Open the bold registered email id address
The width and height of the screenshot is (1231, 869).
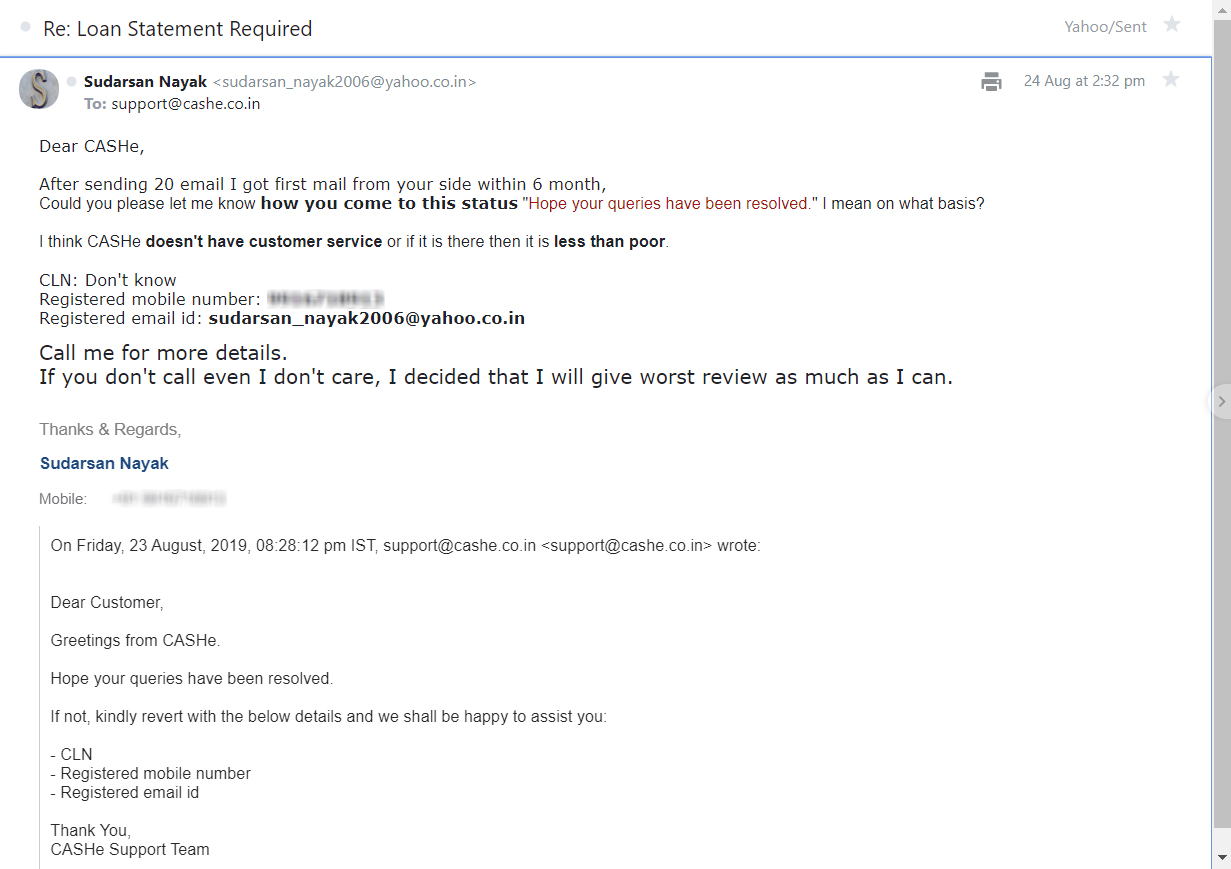click(366, 318)
